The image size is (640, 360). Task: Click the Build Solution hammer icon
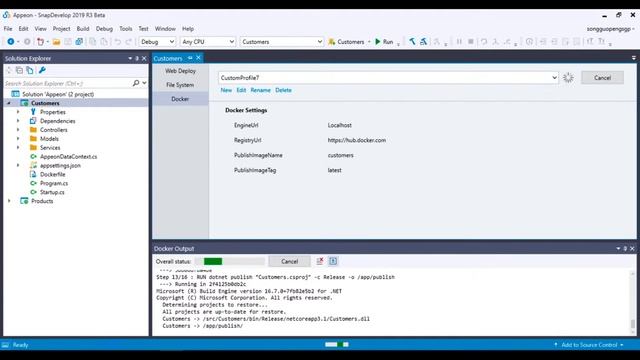click(412, 42)
